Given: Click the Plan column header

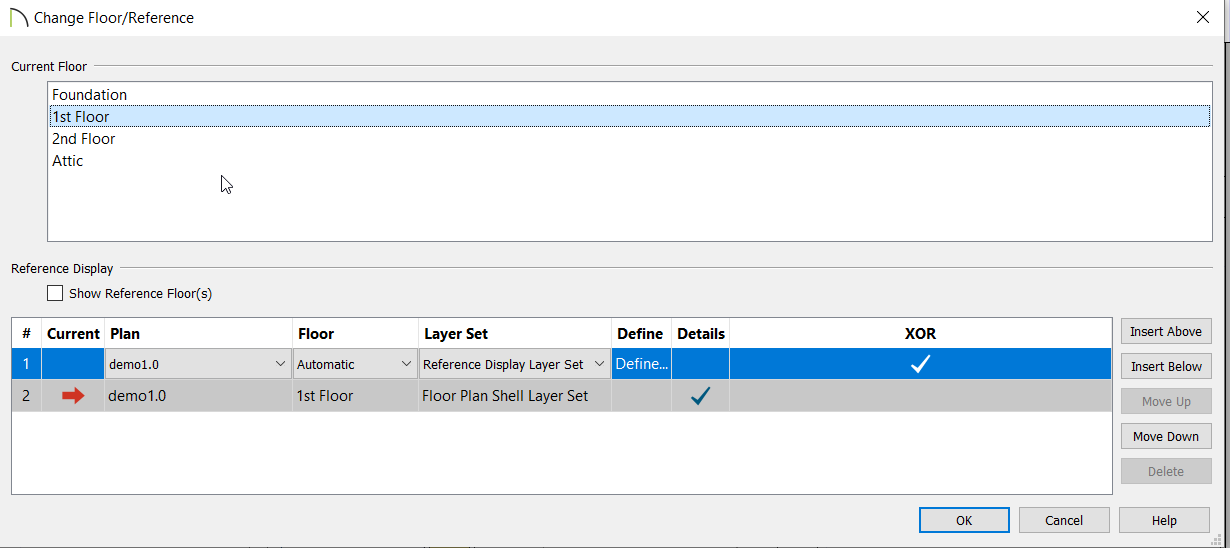Looking at the screenshot, I should [x=198, y=334].
